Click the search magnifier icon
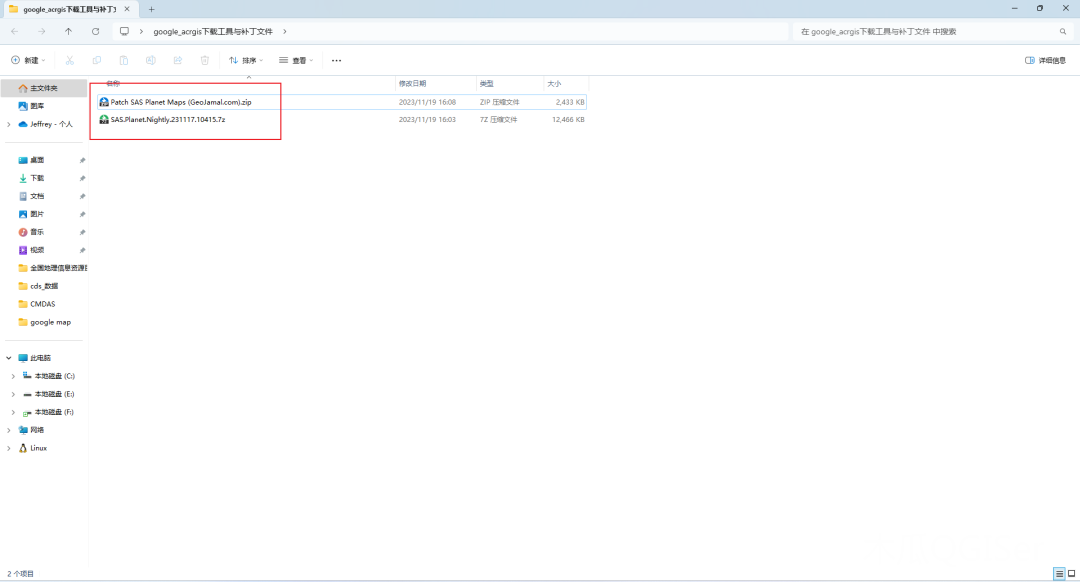The image size is (1080, 582). [x=1063, y=32]
